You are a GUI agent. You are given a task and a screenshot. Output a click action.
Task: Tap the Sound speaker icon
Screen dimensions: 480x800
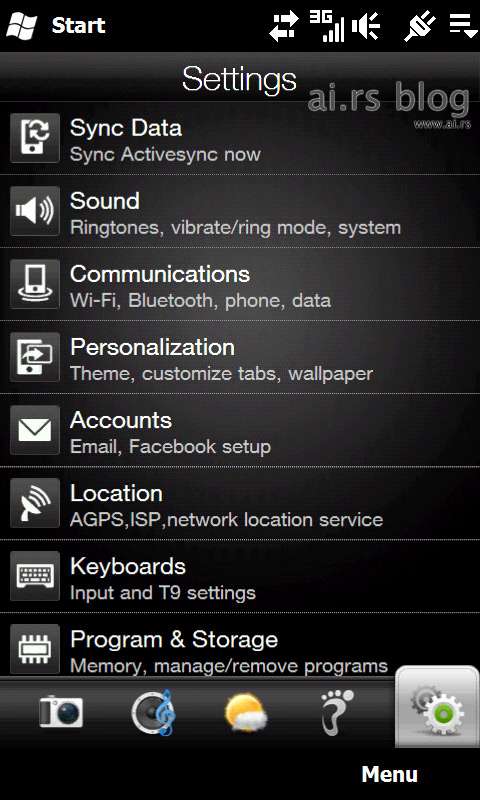pos(35,211)
